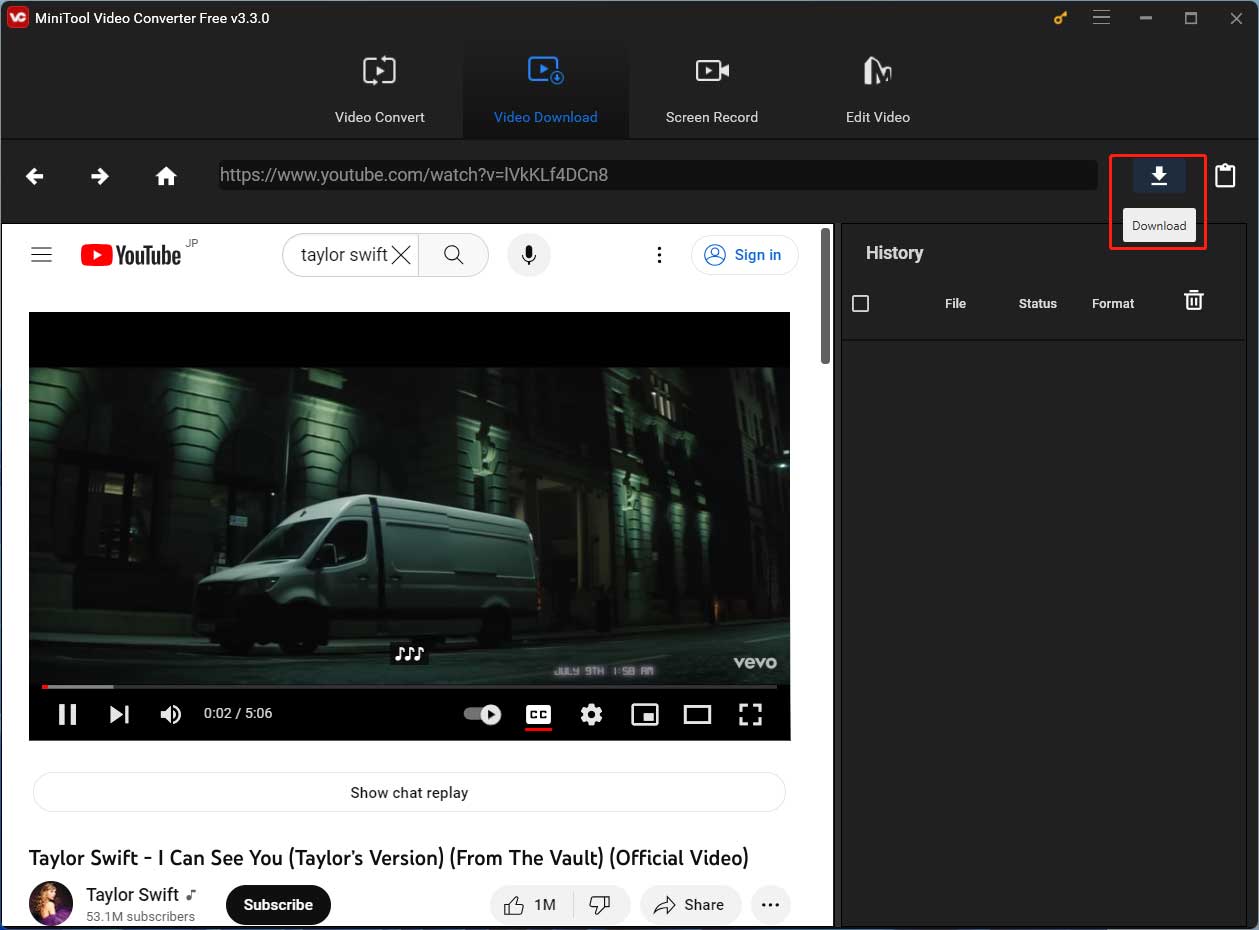Viewport: 1259px width, 930px height.
Task: Click Show chat replay
Action: click(408, 792)
